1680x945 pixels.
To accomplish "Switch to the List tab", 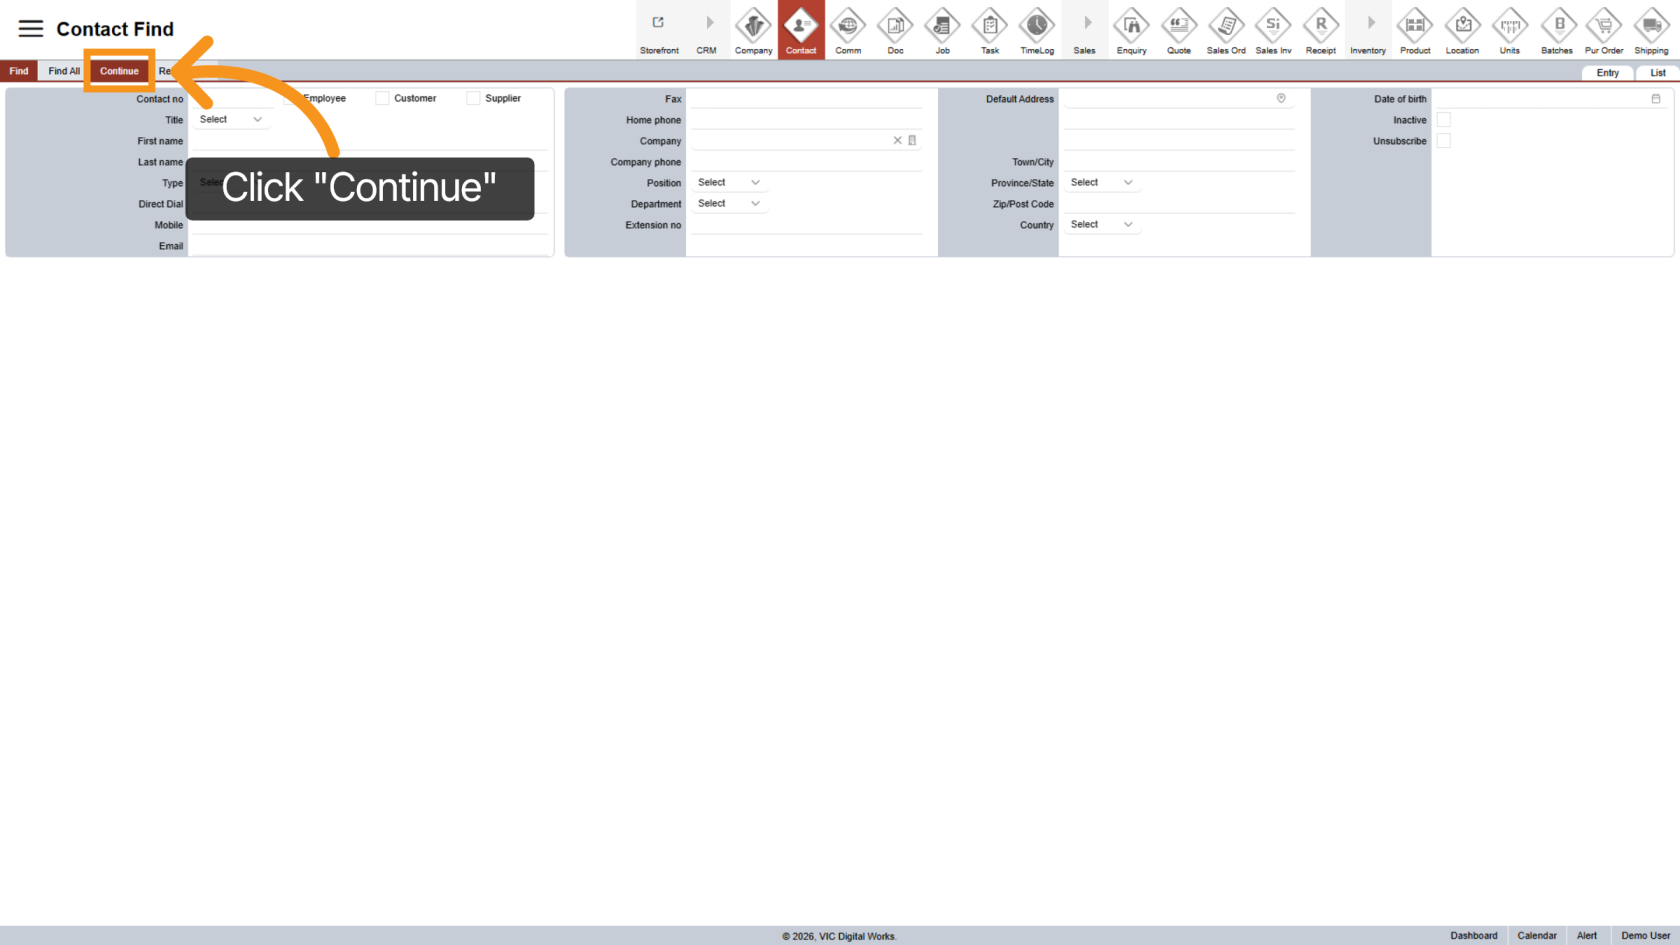I will 1657,72.
